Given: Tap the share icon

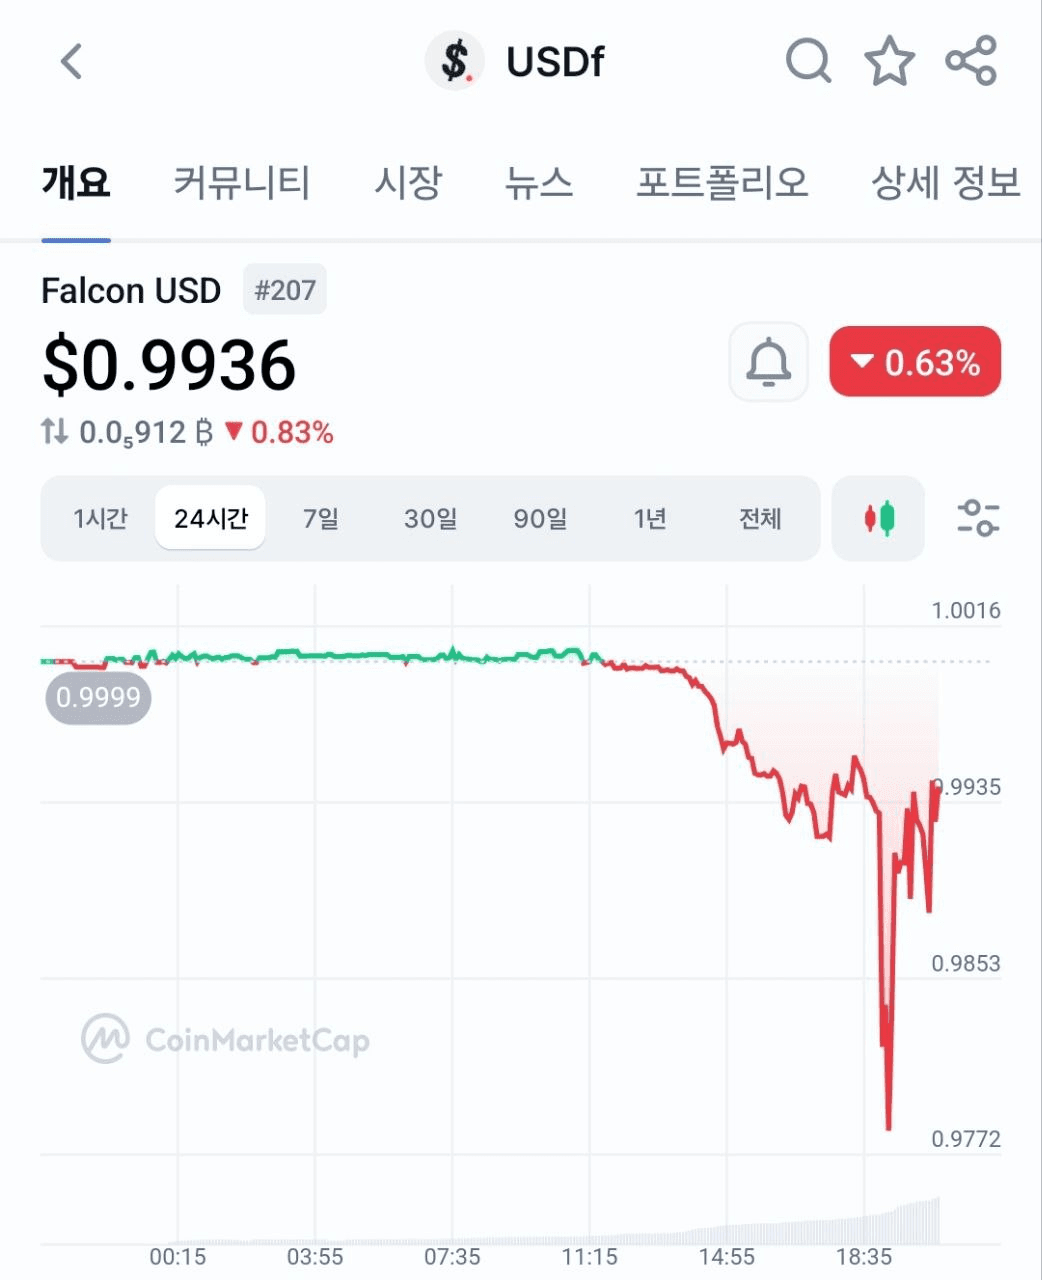Looking at the screenshot, I should click(971, 61).
